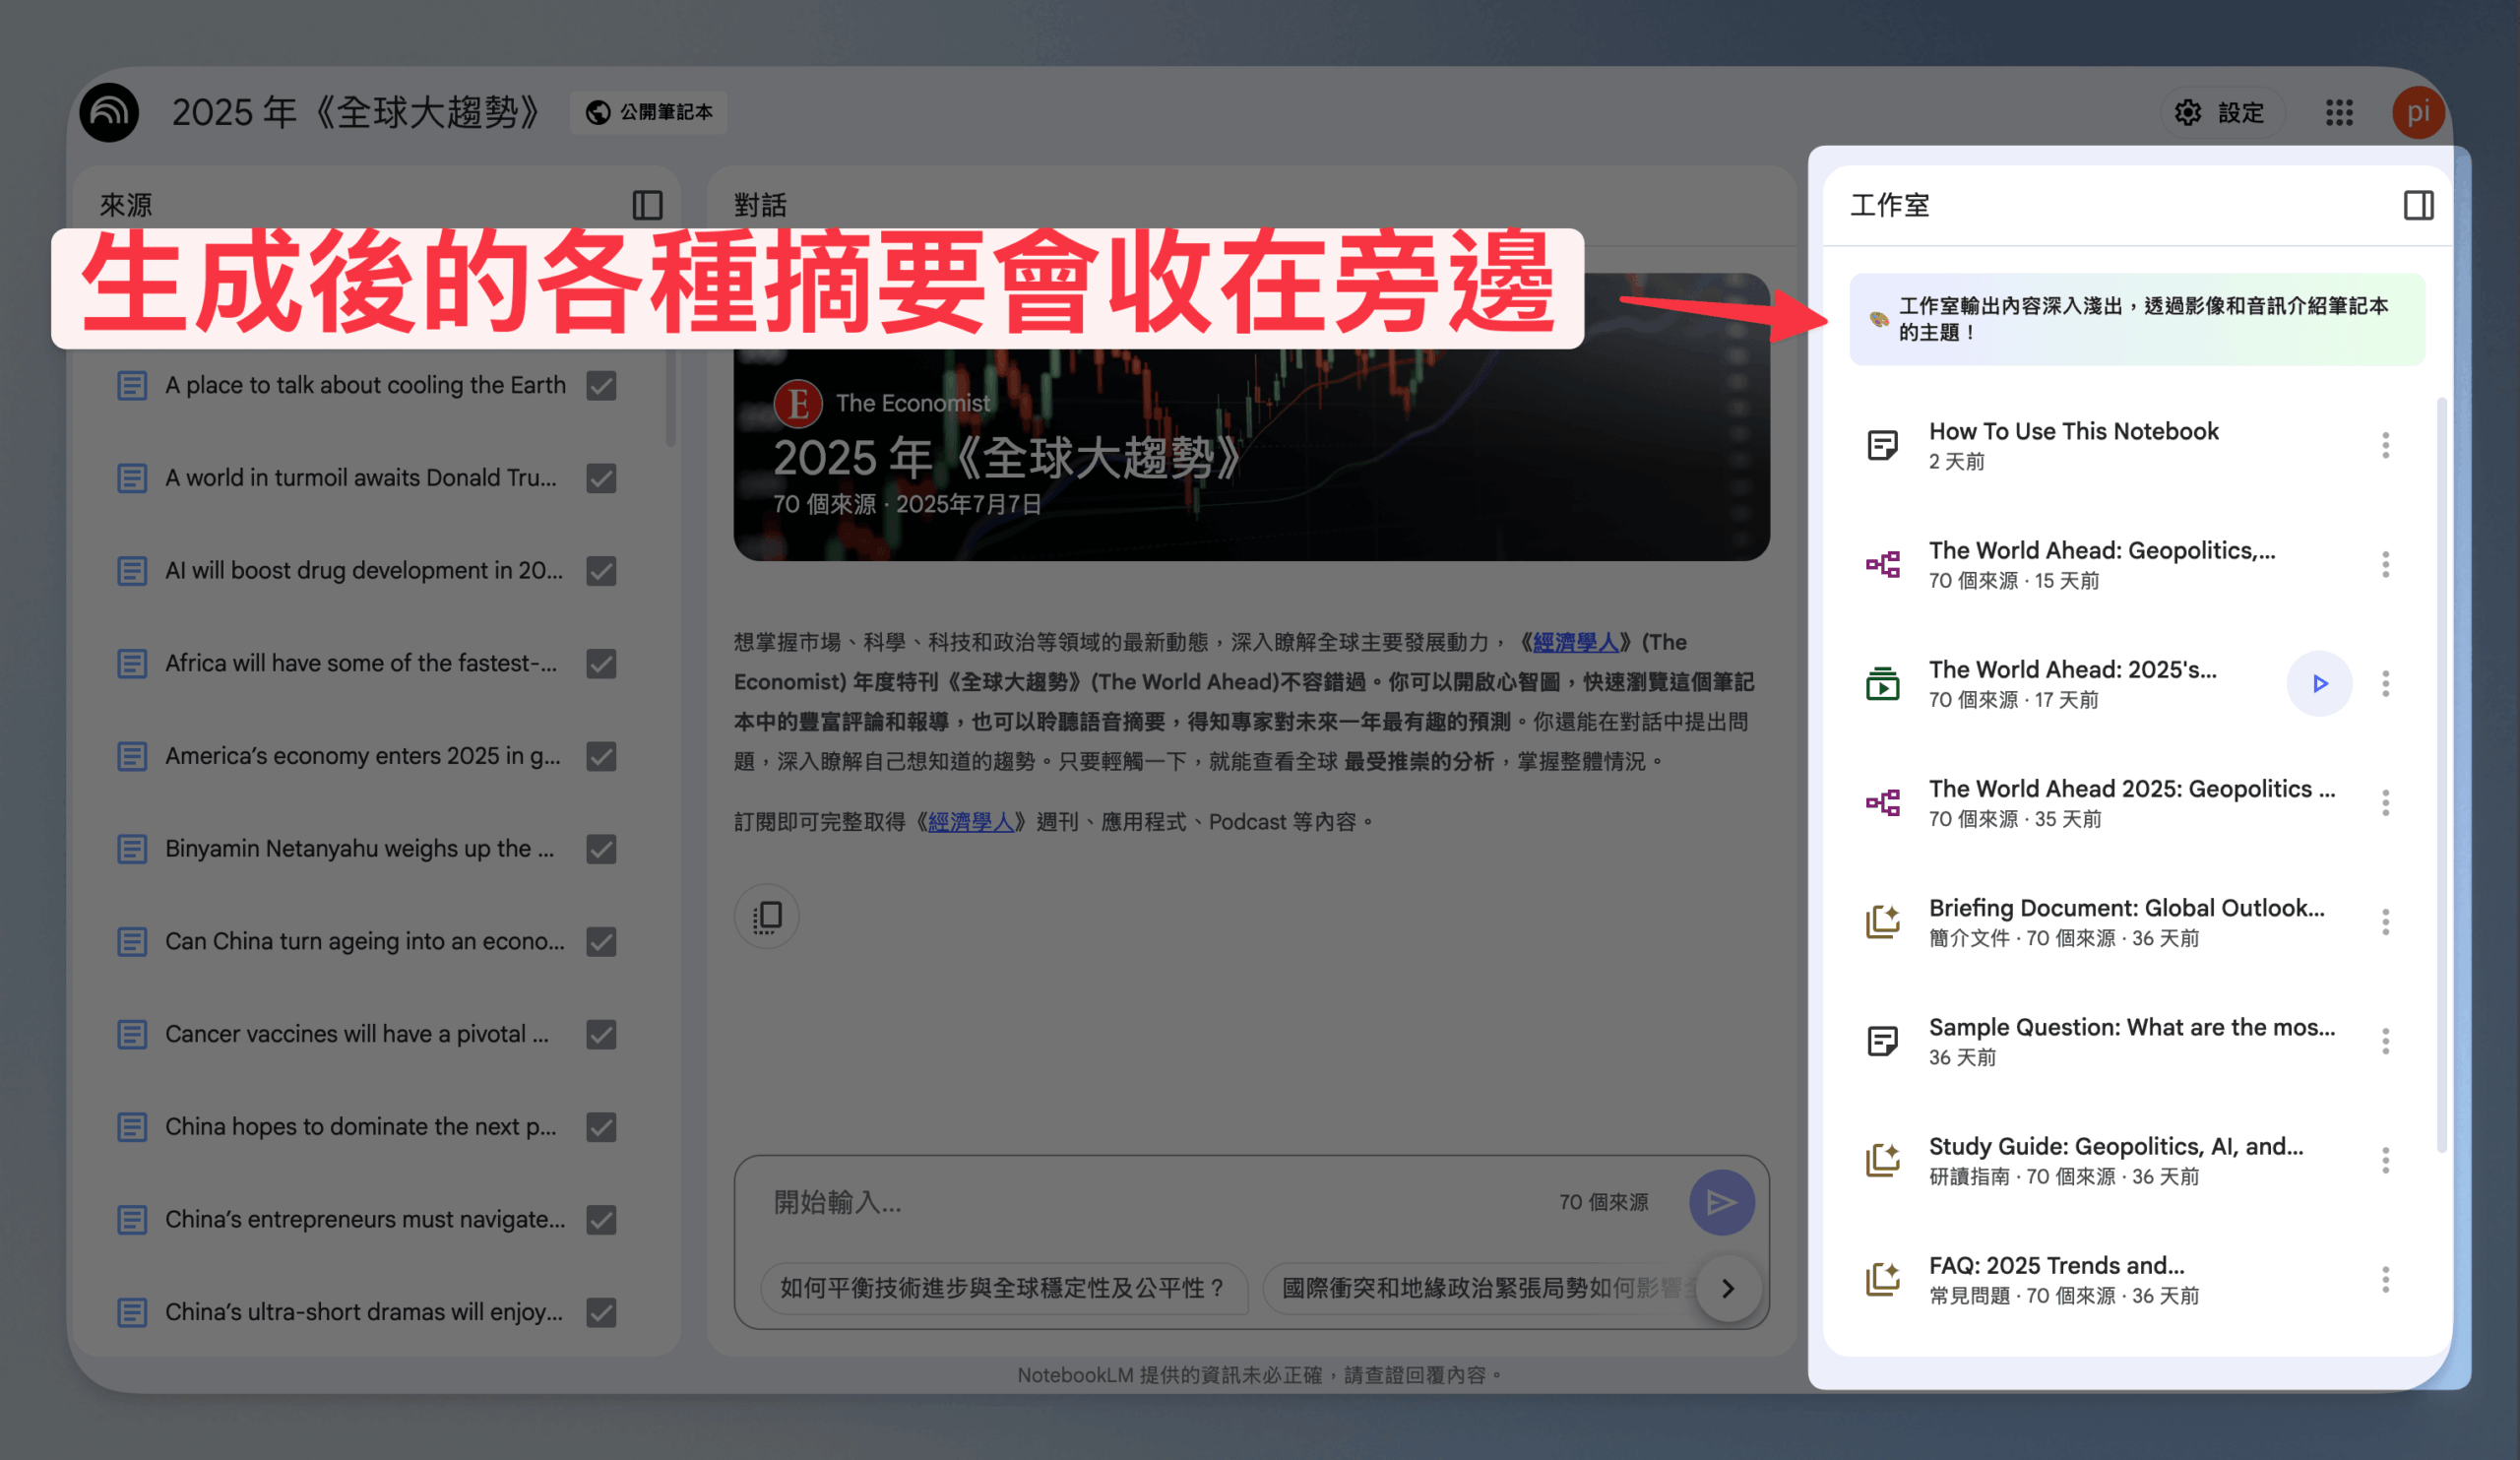
Task: Open more options for How To Use This Notebook
Action: pyautogui.click(x=2385, y=445)
